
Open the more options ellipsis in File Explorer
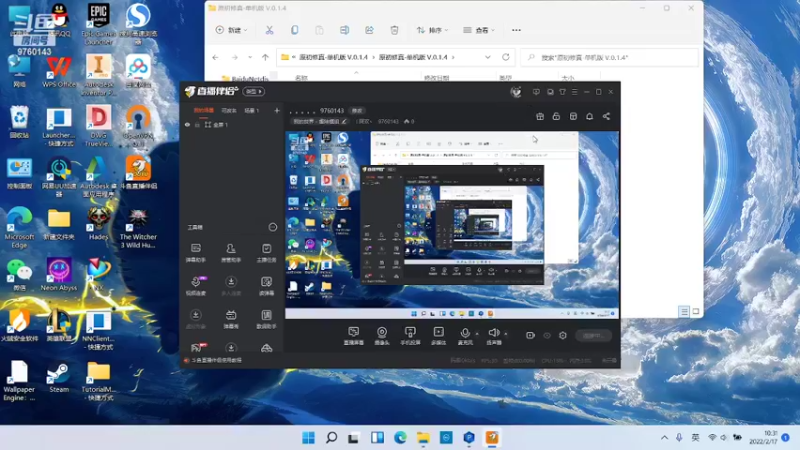point(516,30)
